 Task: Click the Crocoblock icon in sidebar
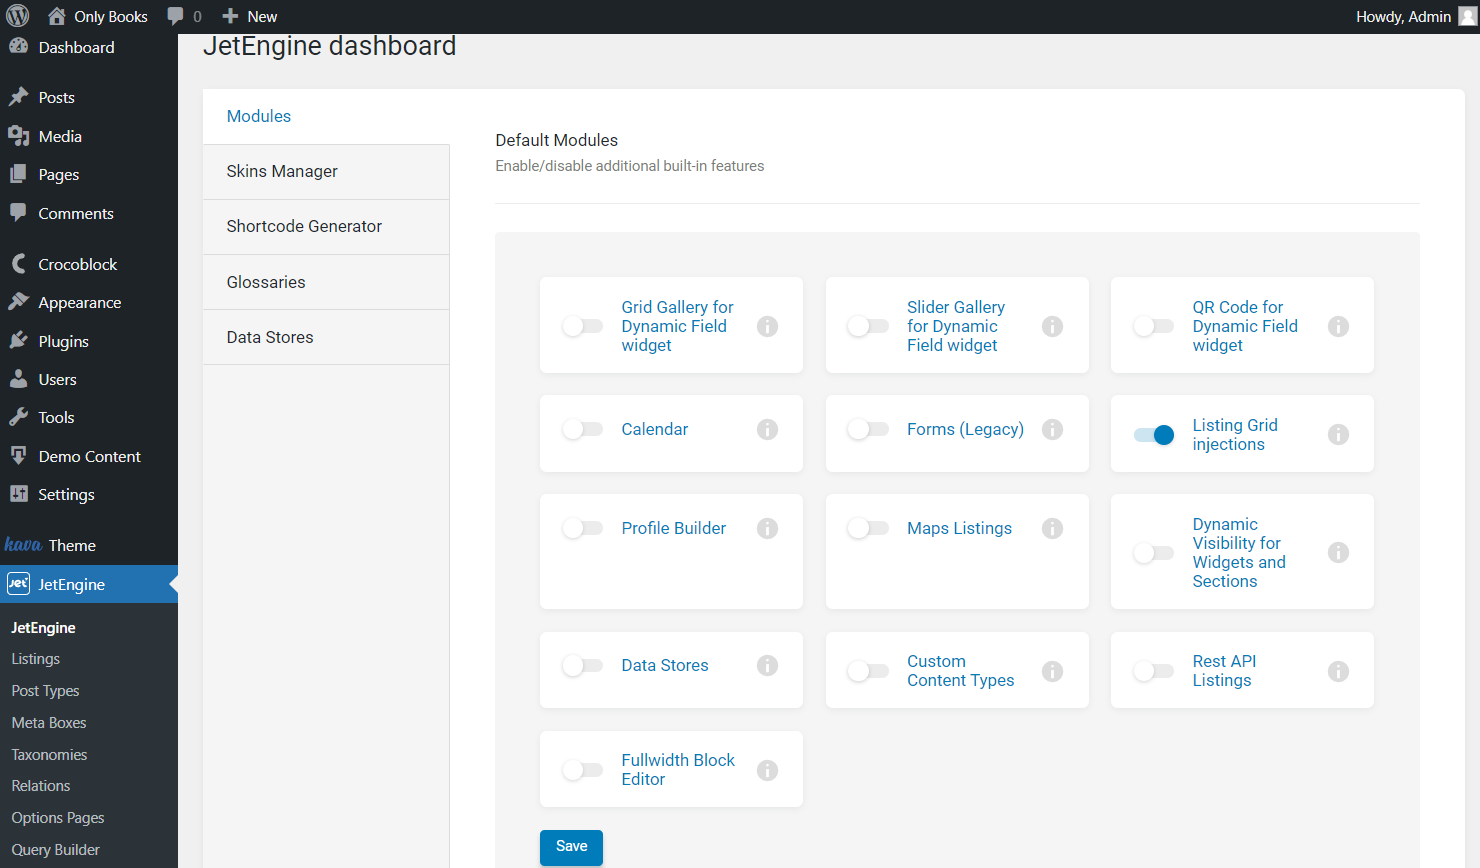18,264
